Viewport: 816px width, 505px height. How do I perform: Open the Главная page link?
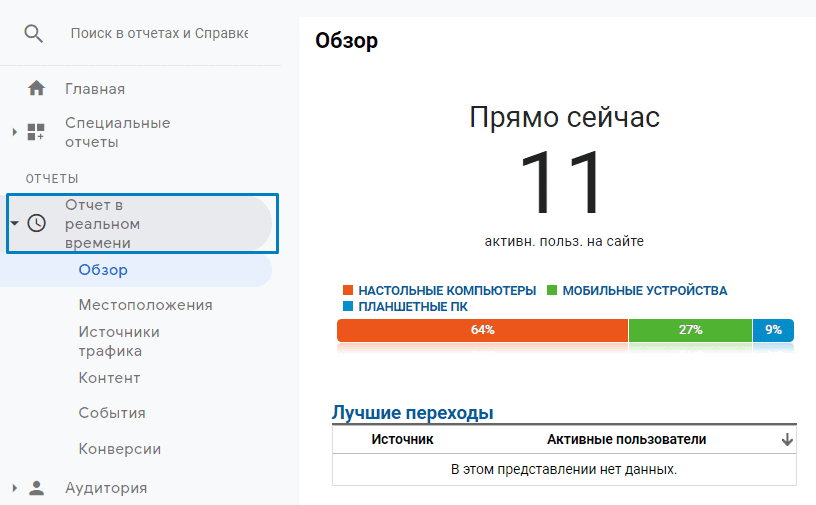(x=95, y=89)
